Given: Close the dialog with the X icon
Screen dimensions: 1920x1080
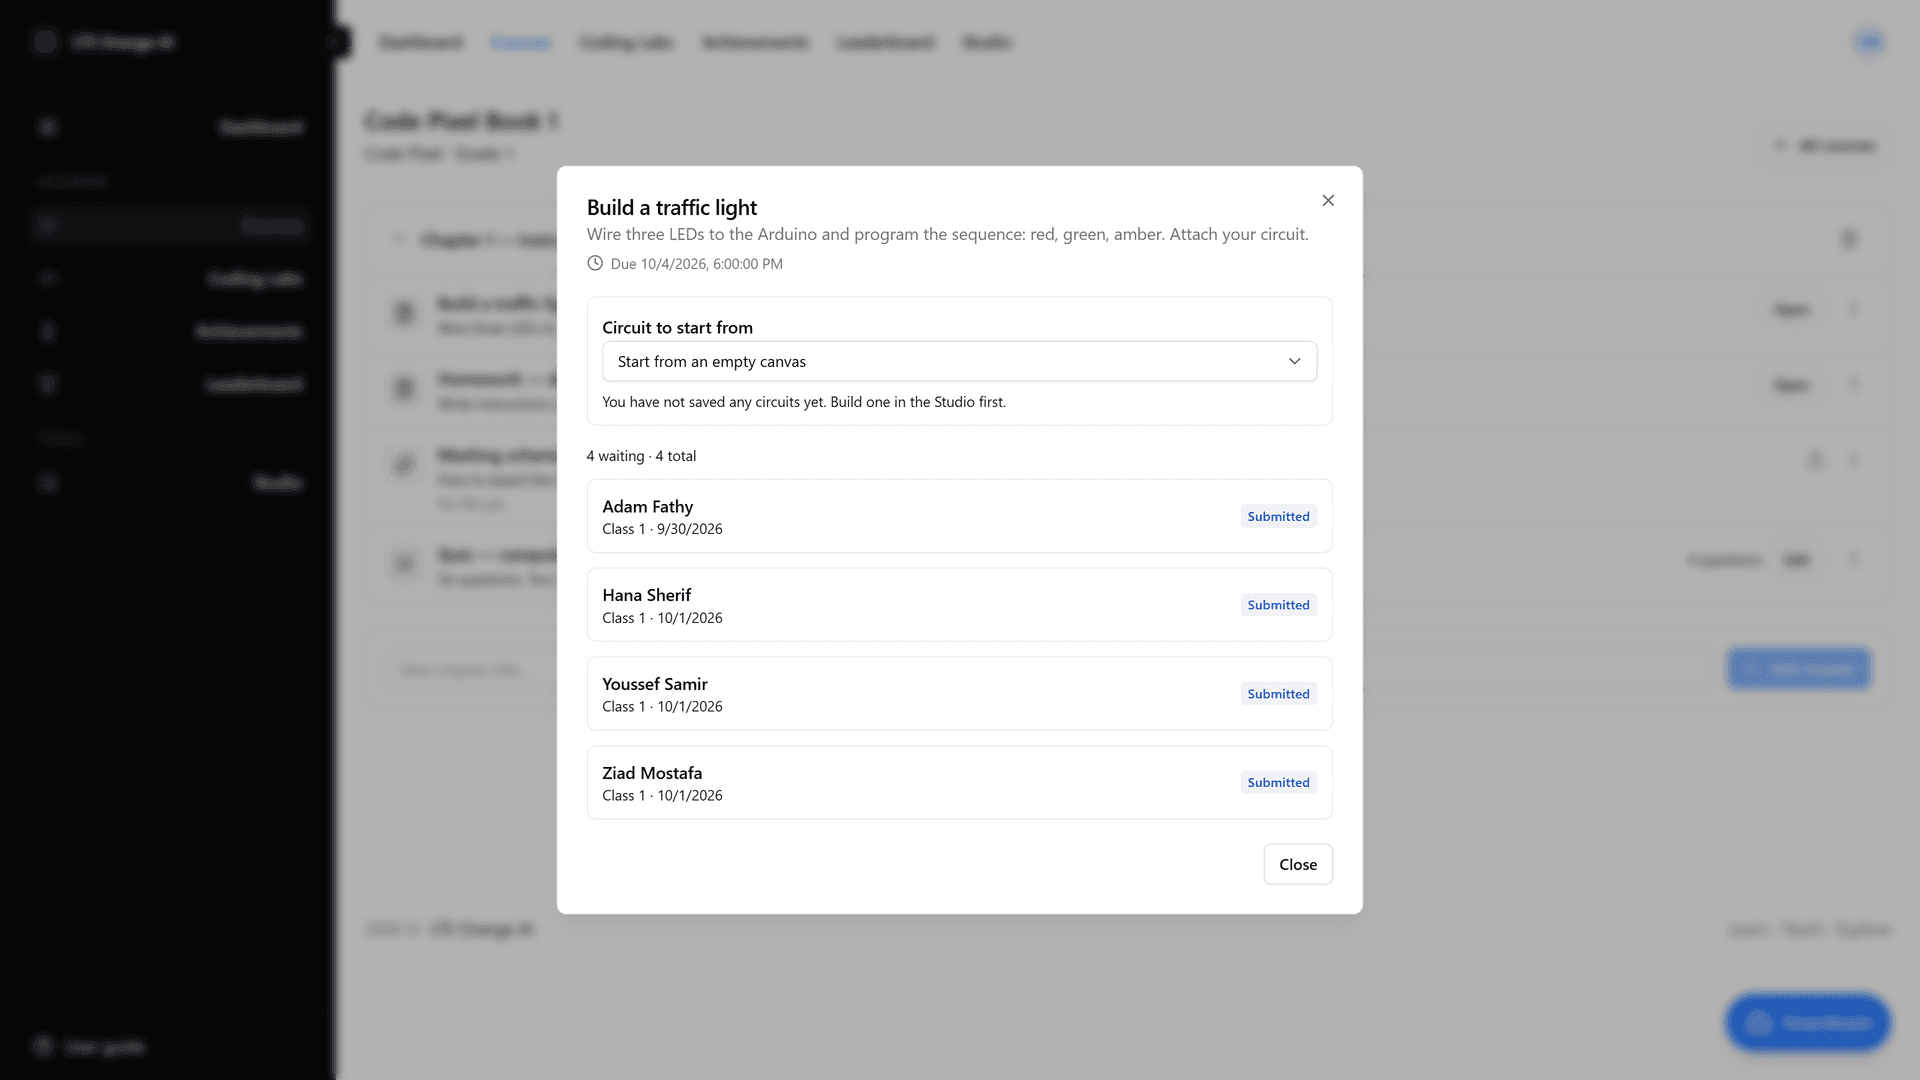Looking at the screenshot, I should 1328,201.
